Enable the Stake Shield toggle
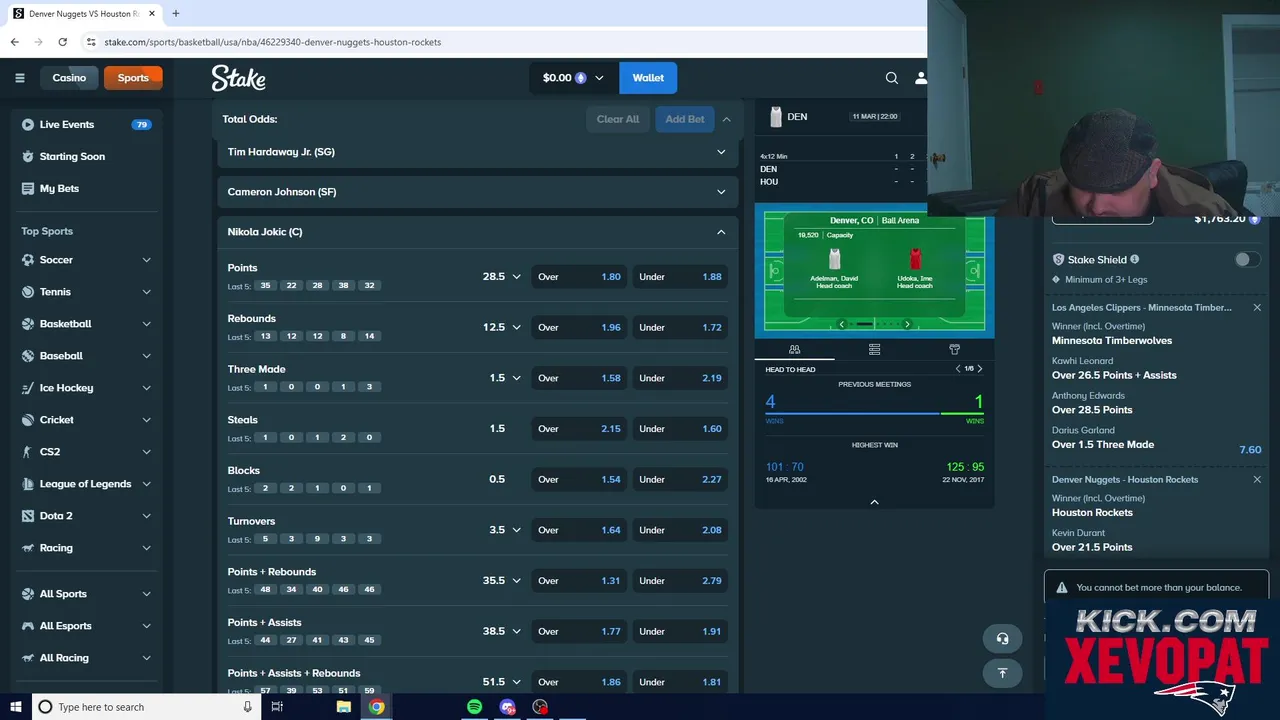Image resolution: width=1280 pixels, height=720 pixels. [1245, 260]
